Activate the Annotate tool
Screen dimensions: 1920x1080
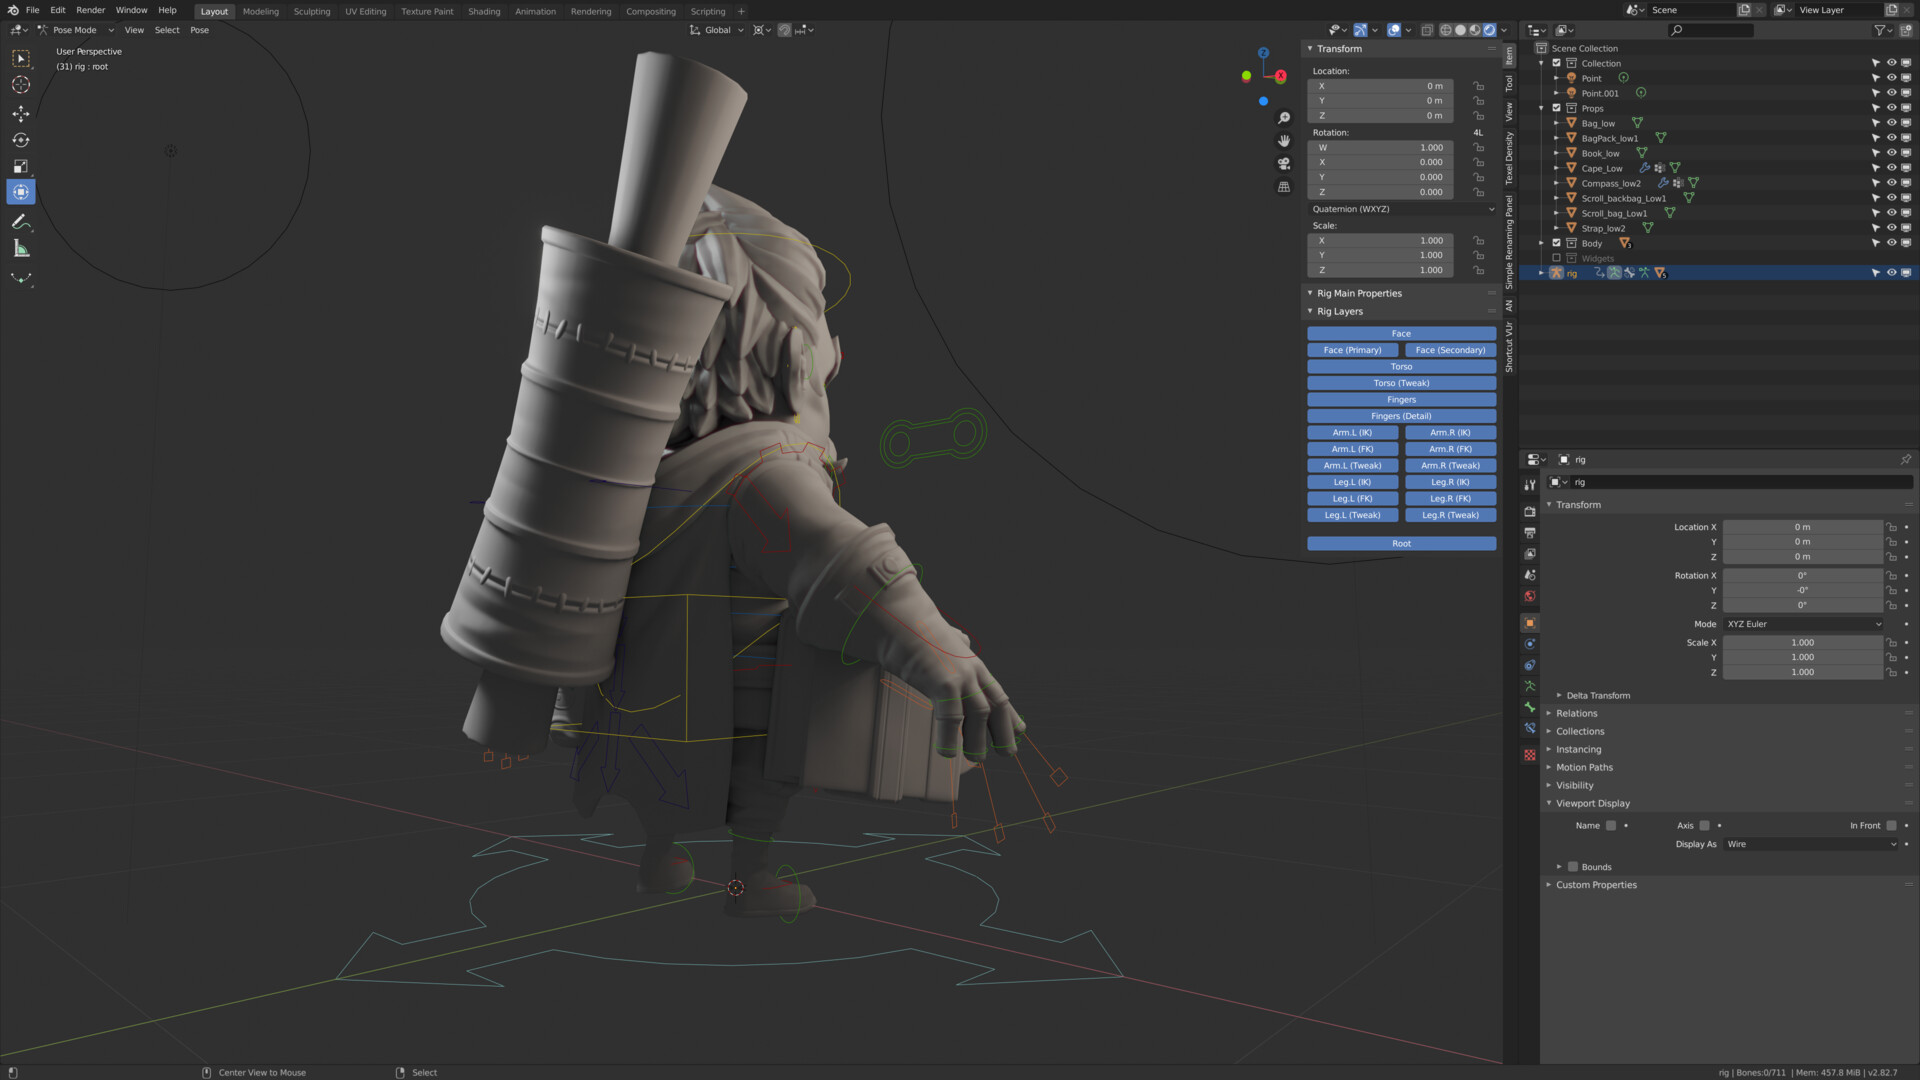pyautogui.click(x=21, y=222)
